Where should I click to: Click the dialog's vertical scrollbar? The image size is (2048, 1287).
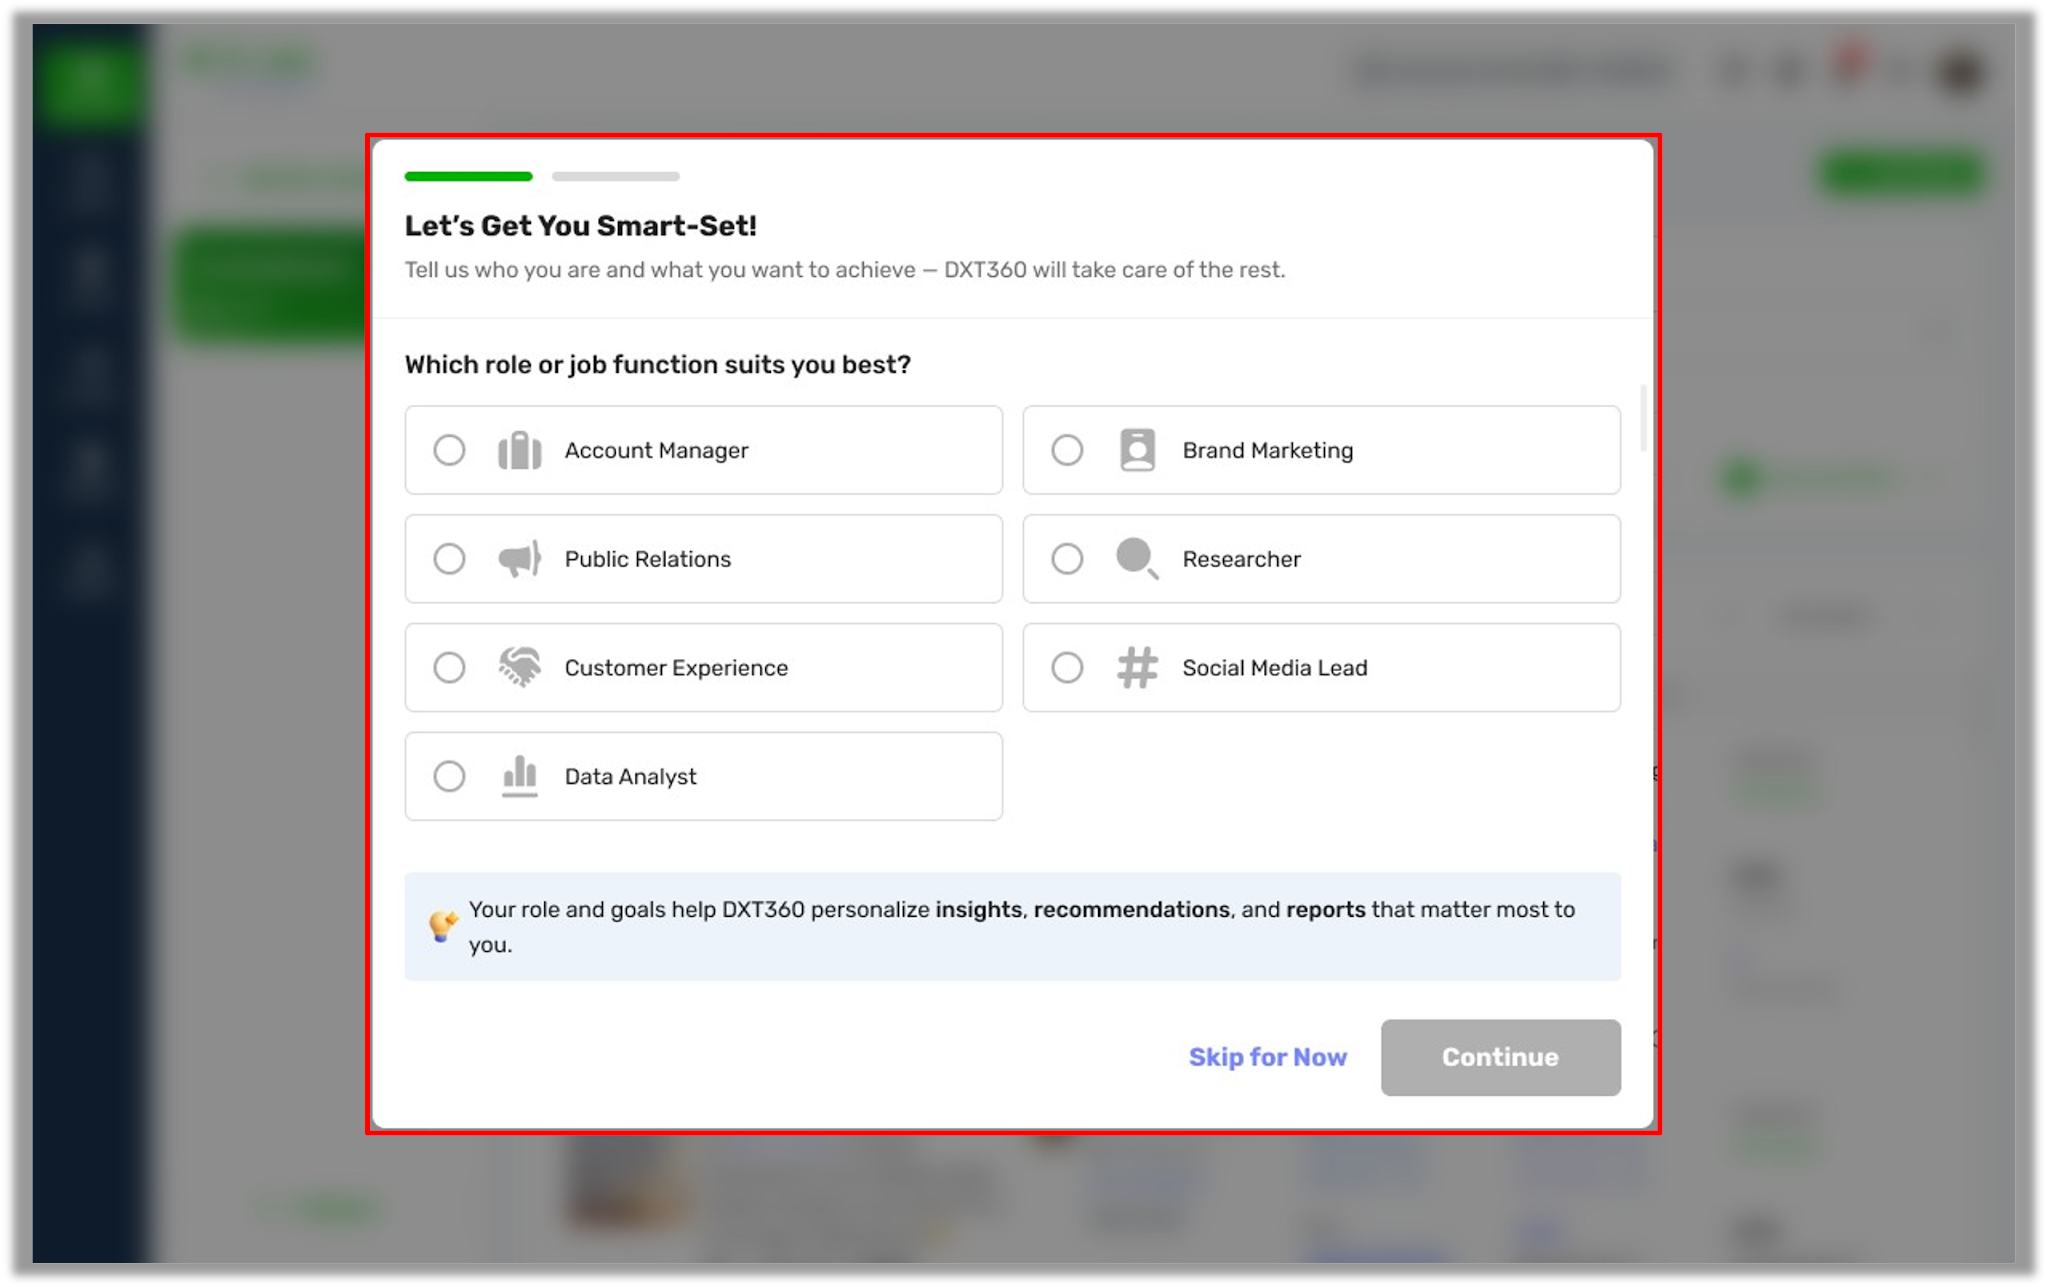1642,418
